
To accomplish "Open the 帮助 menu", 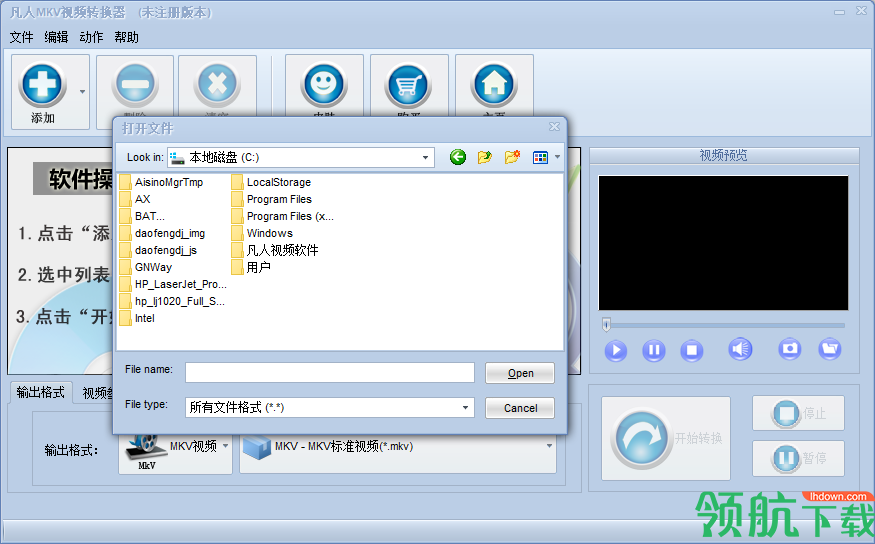I will click(x=126, y=37).
